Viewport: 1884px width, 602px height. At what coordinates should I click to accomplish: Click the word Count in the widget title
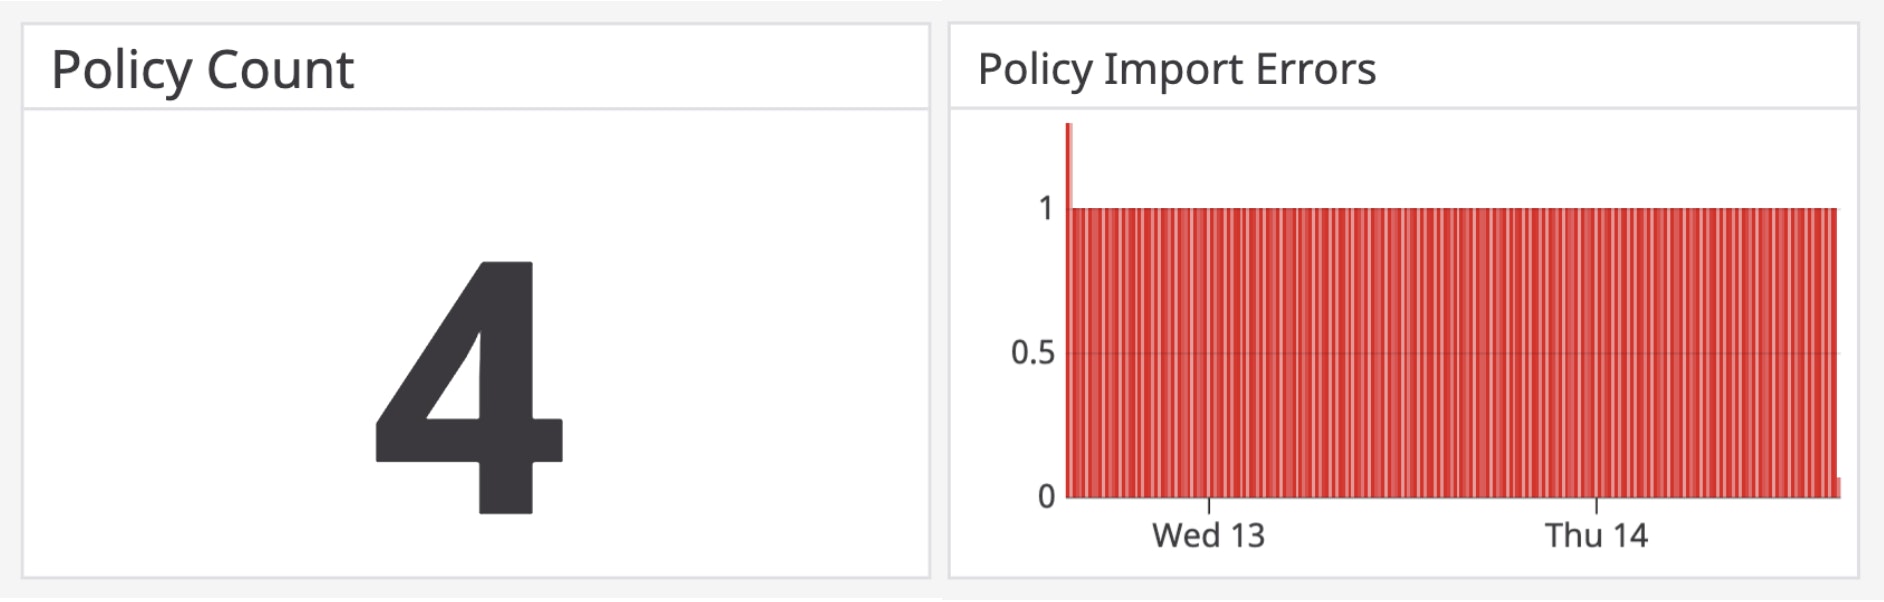coord(280,70)
